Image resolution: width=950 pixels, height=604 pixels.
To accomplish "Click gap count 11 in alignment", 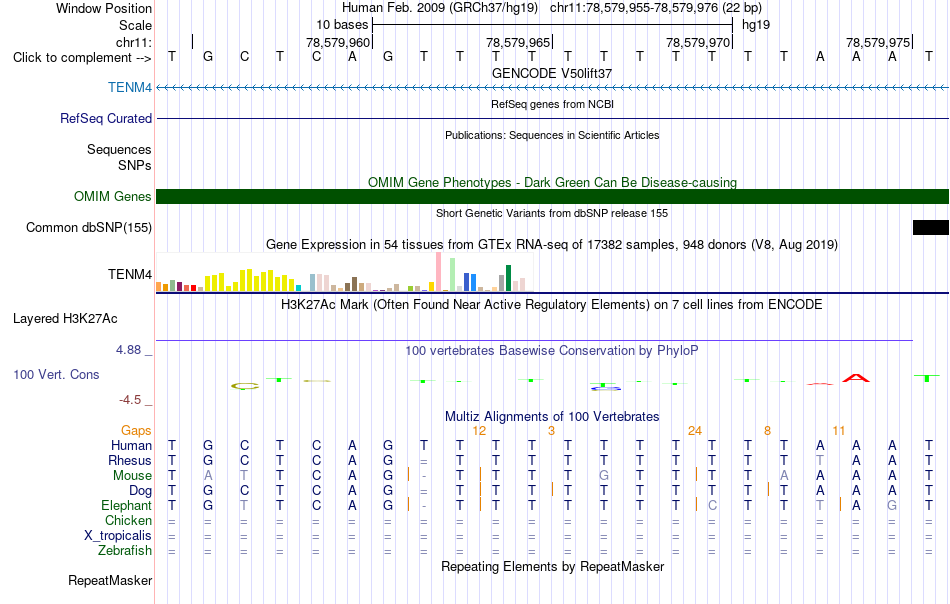I will tap(839, 431).
